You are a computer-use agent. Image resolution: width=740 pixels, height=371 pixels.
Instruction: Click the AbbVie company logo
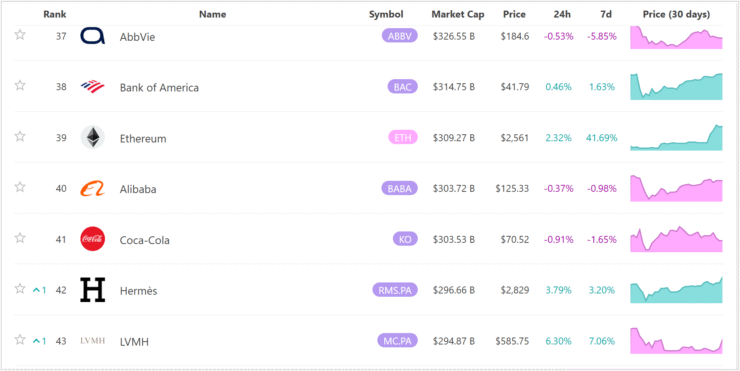(x=93, y=36)
